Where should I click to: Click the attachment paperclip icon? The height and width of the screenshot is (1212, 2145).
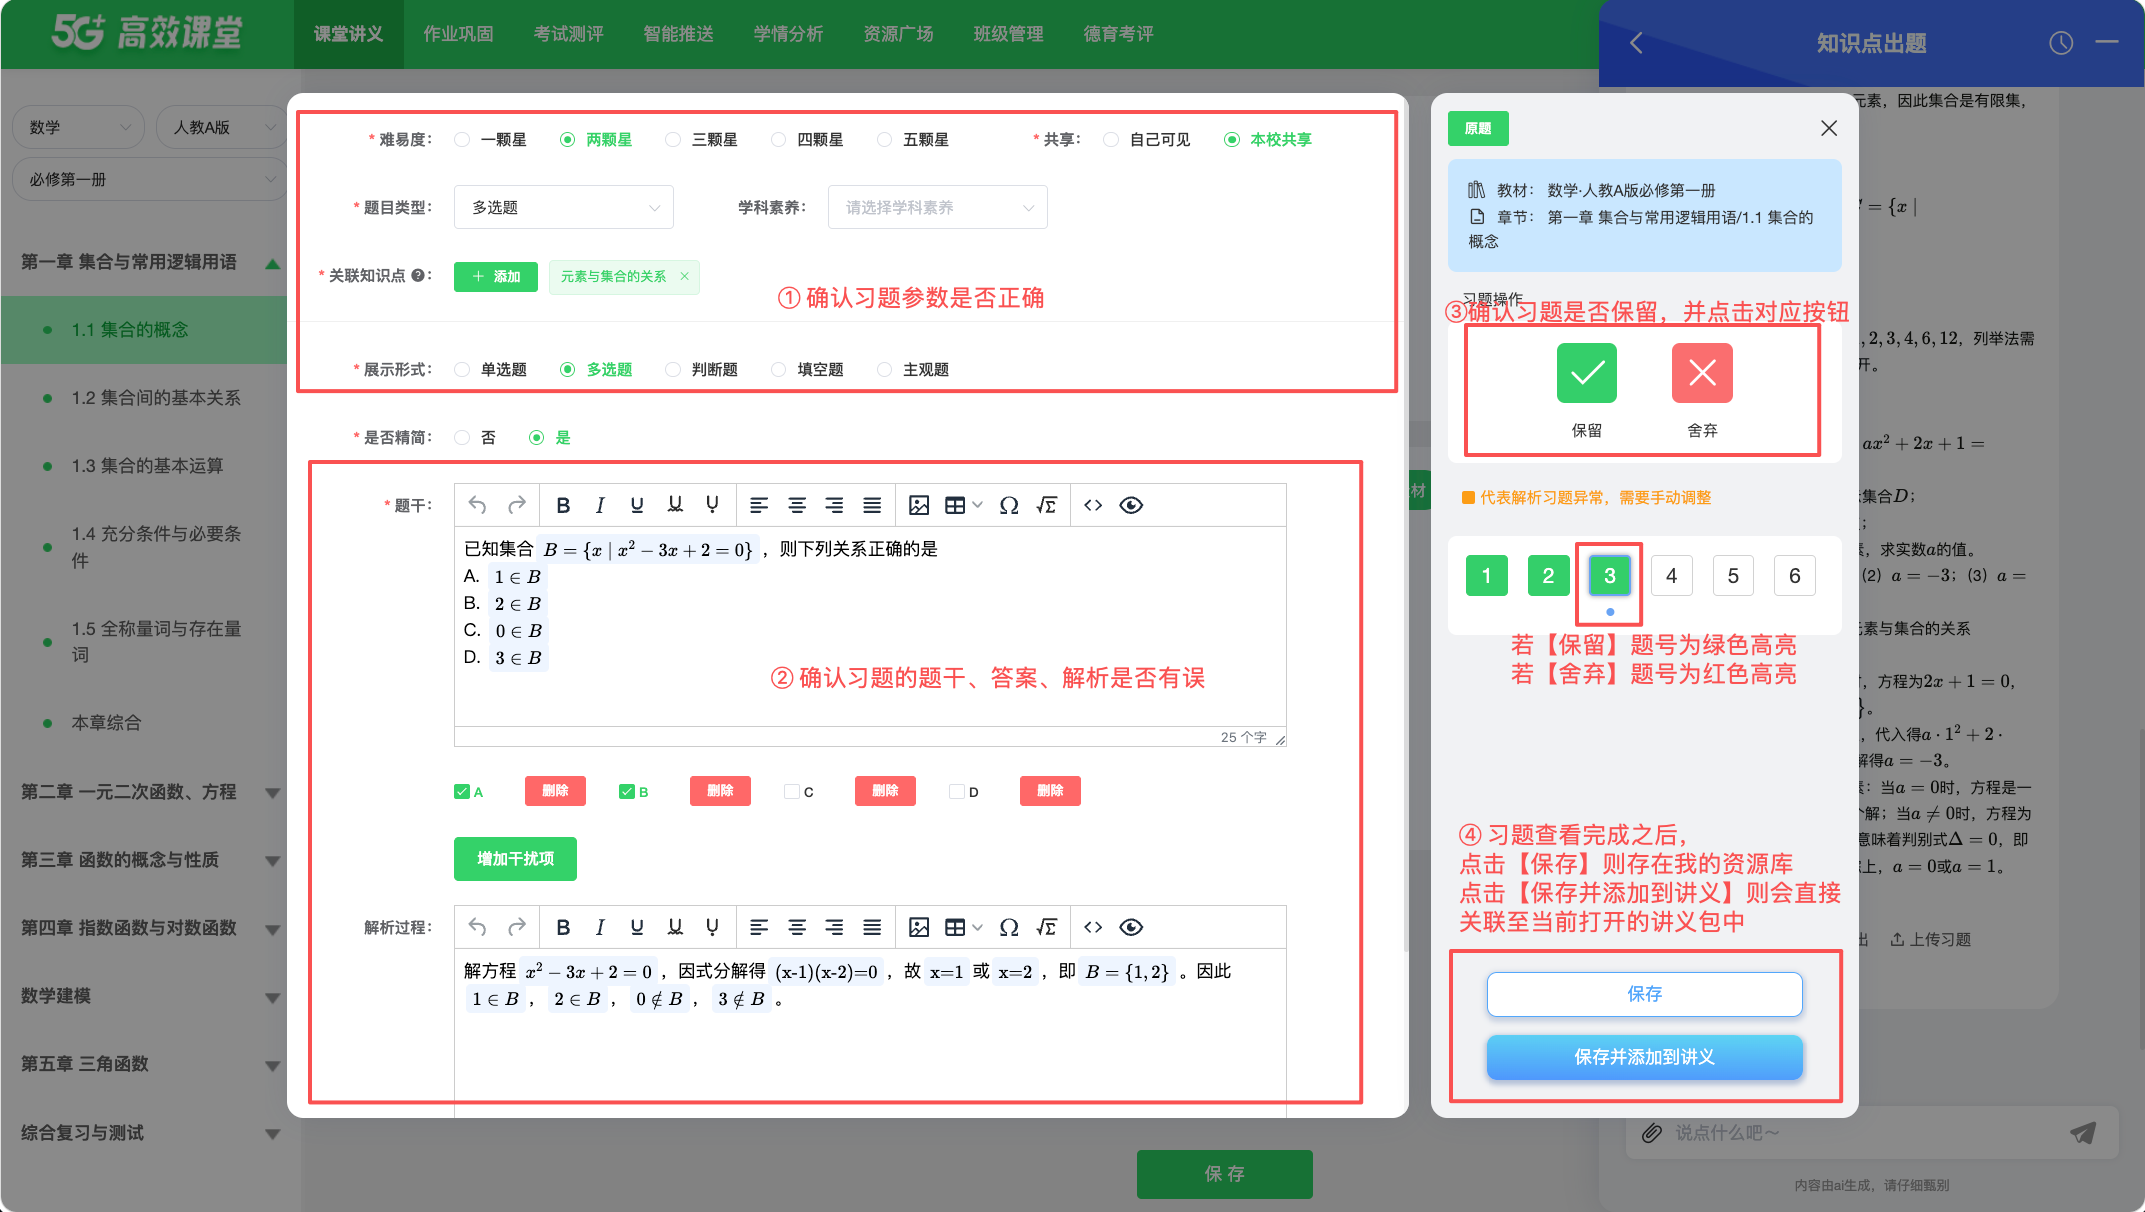pyautogui.click(x=1652, y=1132)
